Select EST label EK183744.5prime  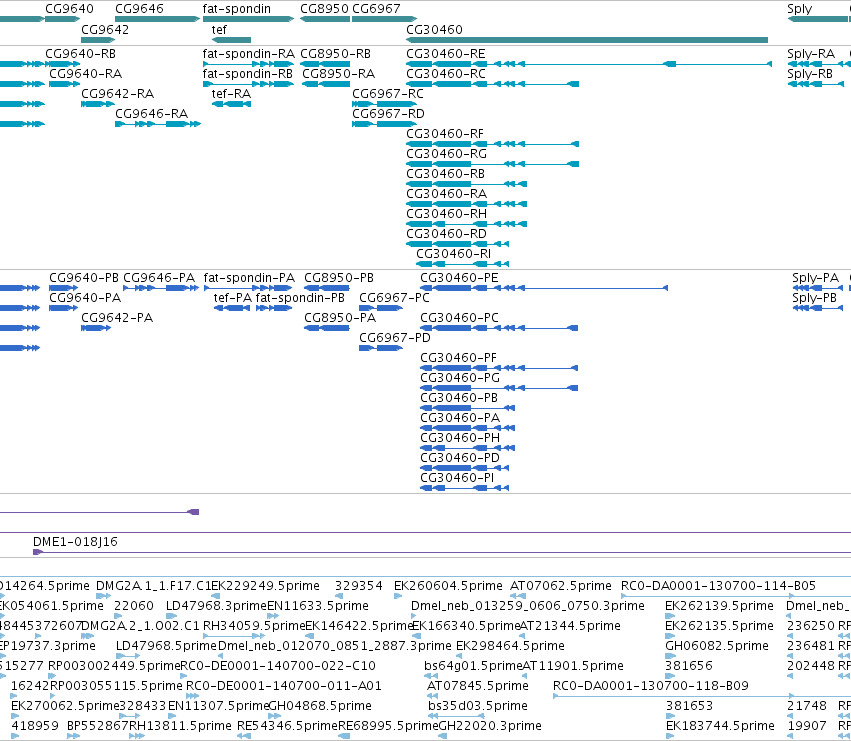tap(719, 726)
